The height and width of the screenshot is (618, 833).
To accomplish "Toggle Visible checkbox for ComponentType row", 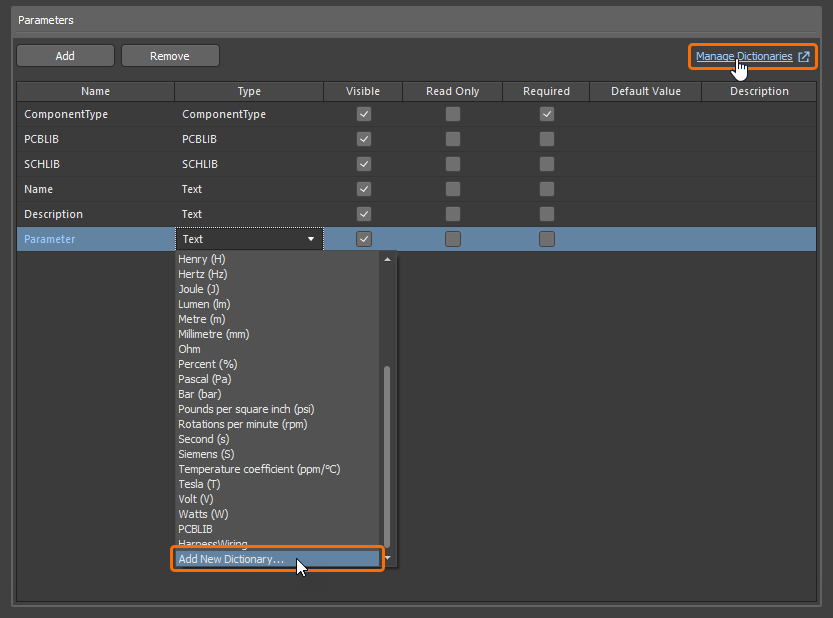I will (364, 114).
